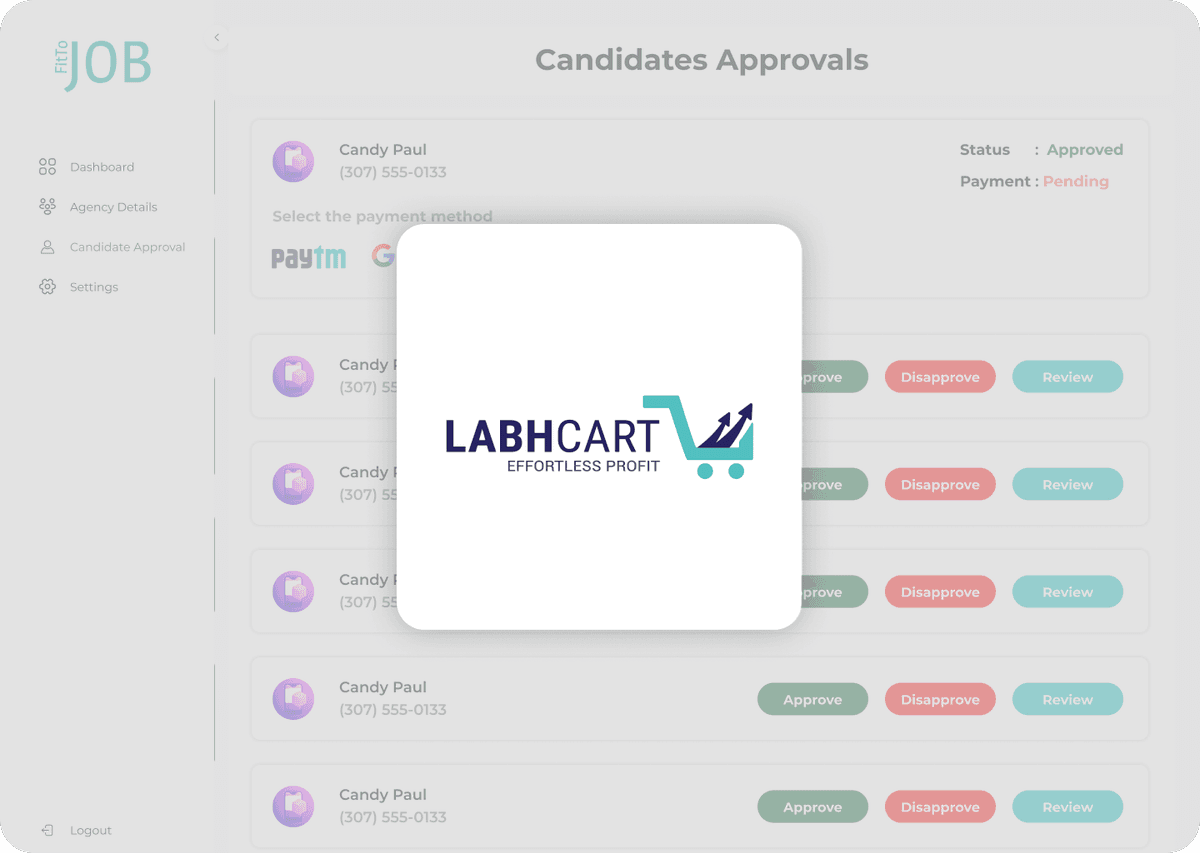Click Candy Paul's avatar in top card
Image resolution: width=1200 pixels, height=853 pixels.
click(293, 161)
